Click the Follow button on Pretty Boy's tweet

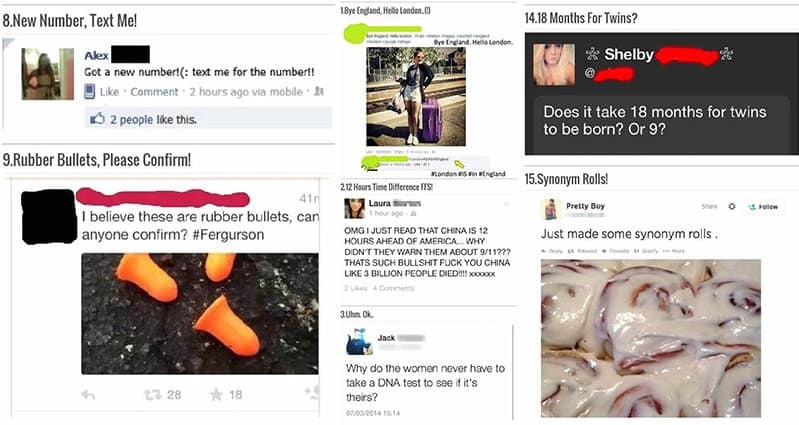click(763, 206)
